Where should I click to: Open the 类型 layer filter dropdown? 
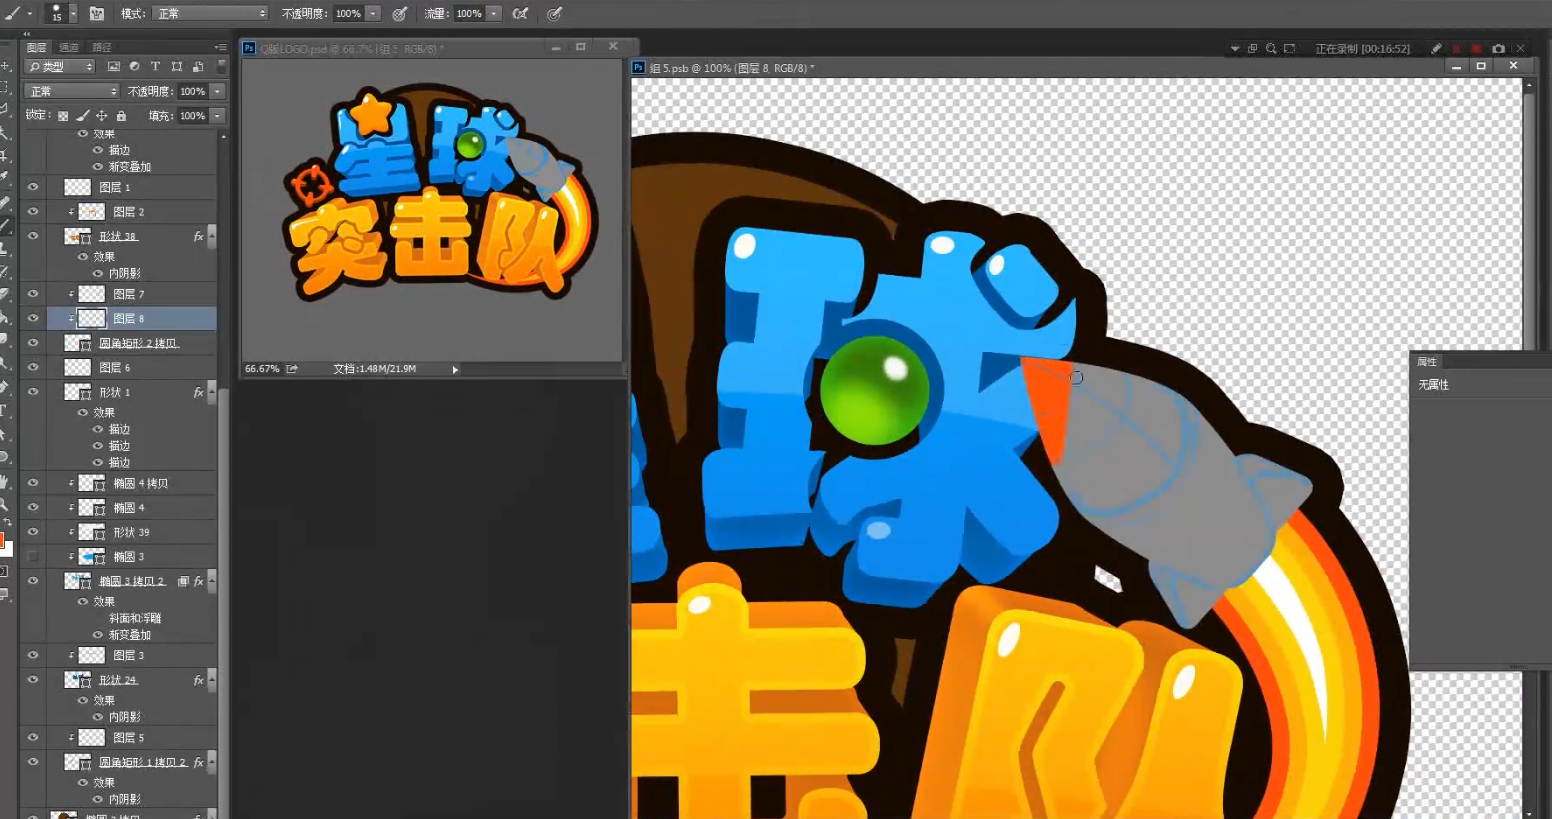(60, 66)
